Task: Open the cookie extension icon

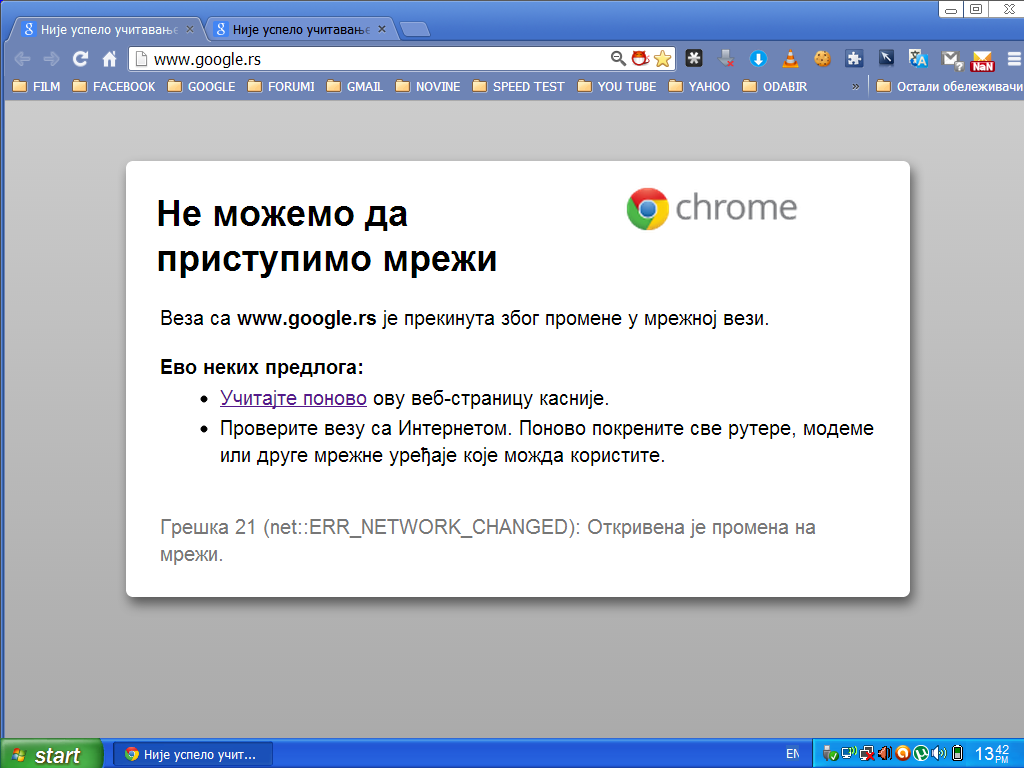Action: click(x=822, y=59)
